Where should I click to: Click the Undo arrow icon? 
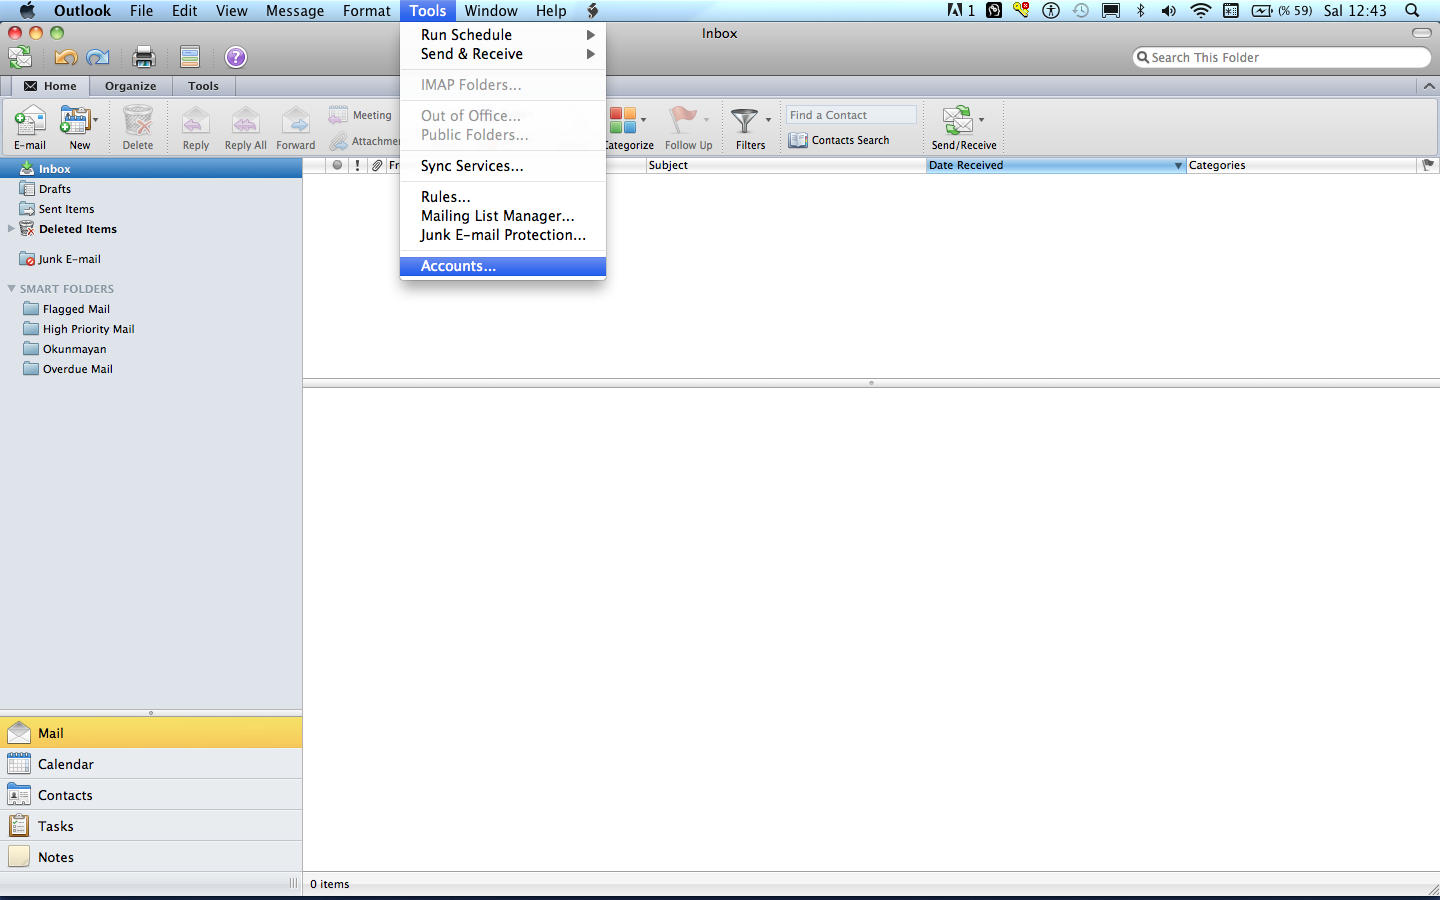coord(66,57)
